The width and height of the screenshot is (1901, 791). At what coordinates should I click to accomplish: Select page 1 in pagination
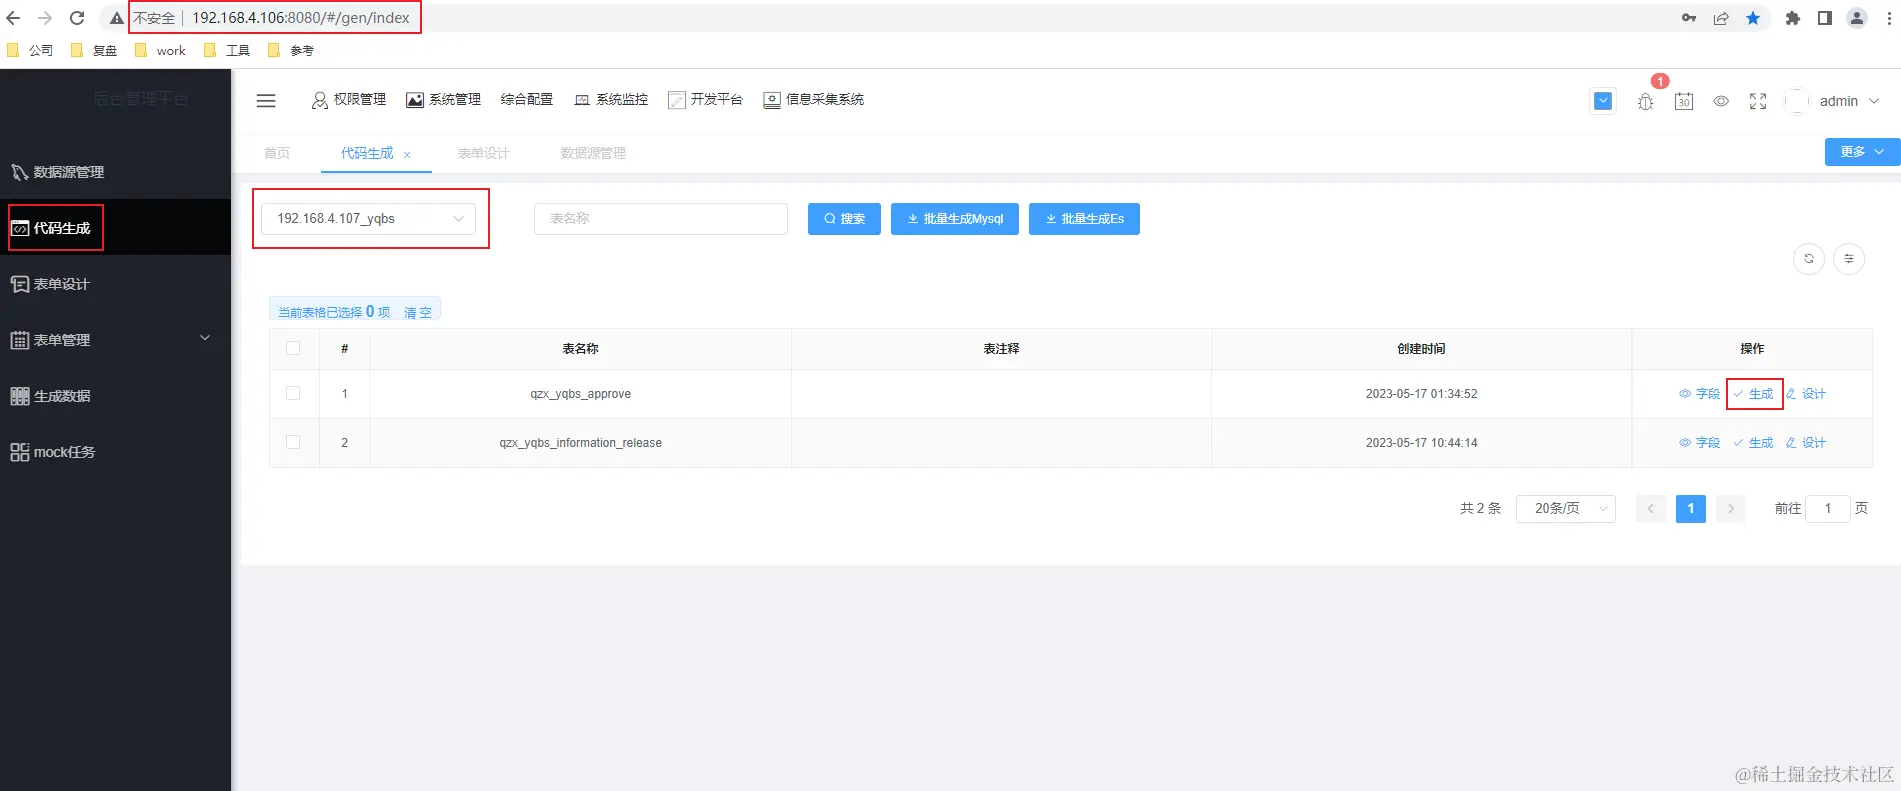pyautogui.click(x=1691, y=508)
